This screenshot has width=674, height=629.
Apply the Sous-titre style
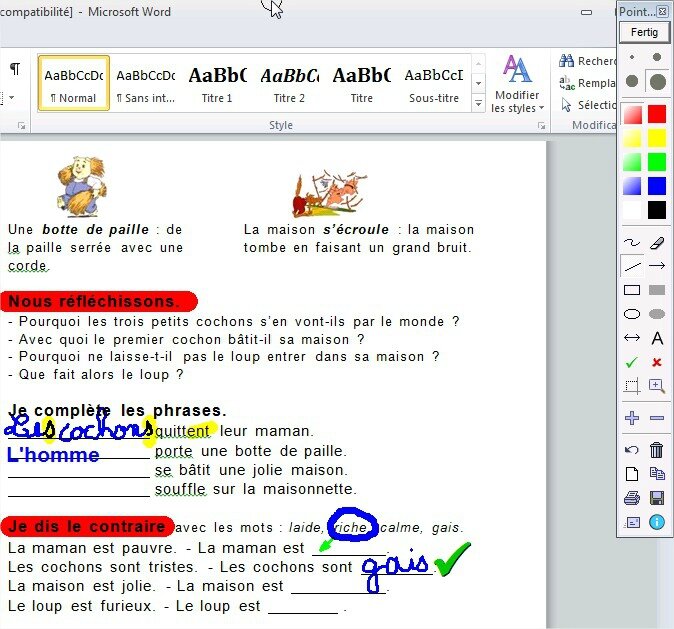click(433, 83)
